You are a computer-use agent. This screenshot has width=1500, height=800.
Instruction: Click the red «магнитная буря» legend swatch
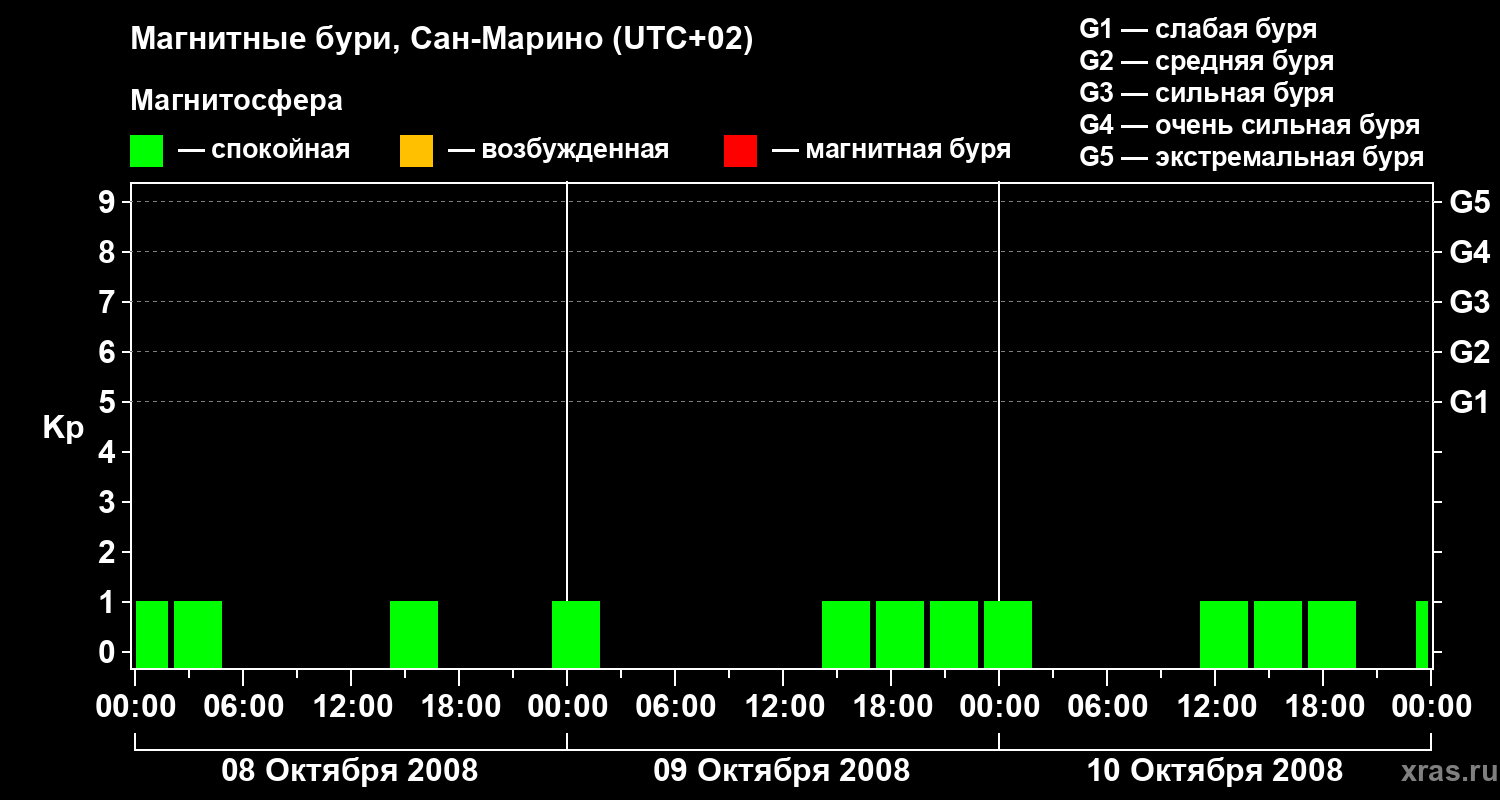[x=740, y=151]
